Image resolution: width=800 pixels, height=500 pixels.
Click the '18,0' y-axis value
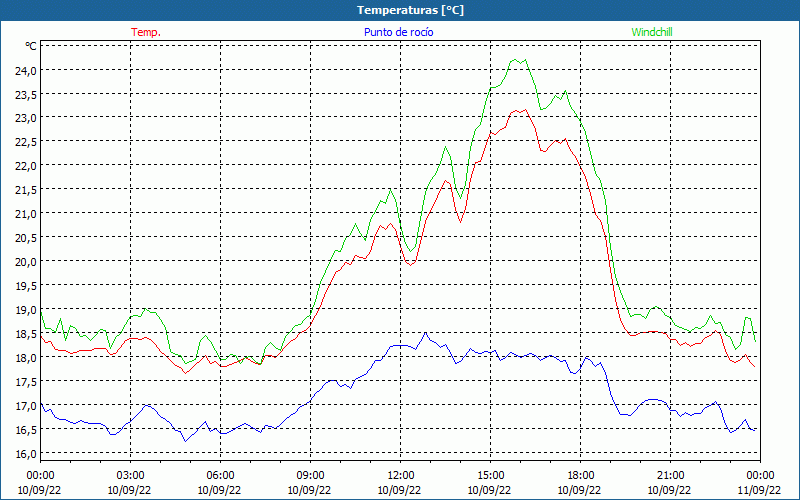coord(26,358)
